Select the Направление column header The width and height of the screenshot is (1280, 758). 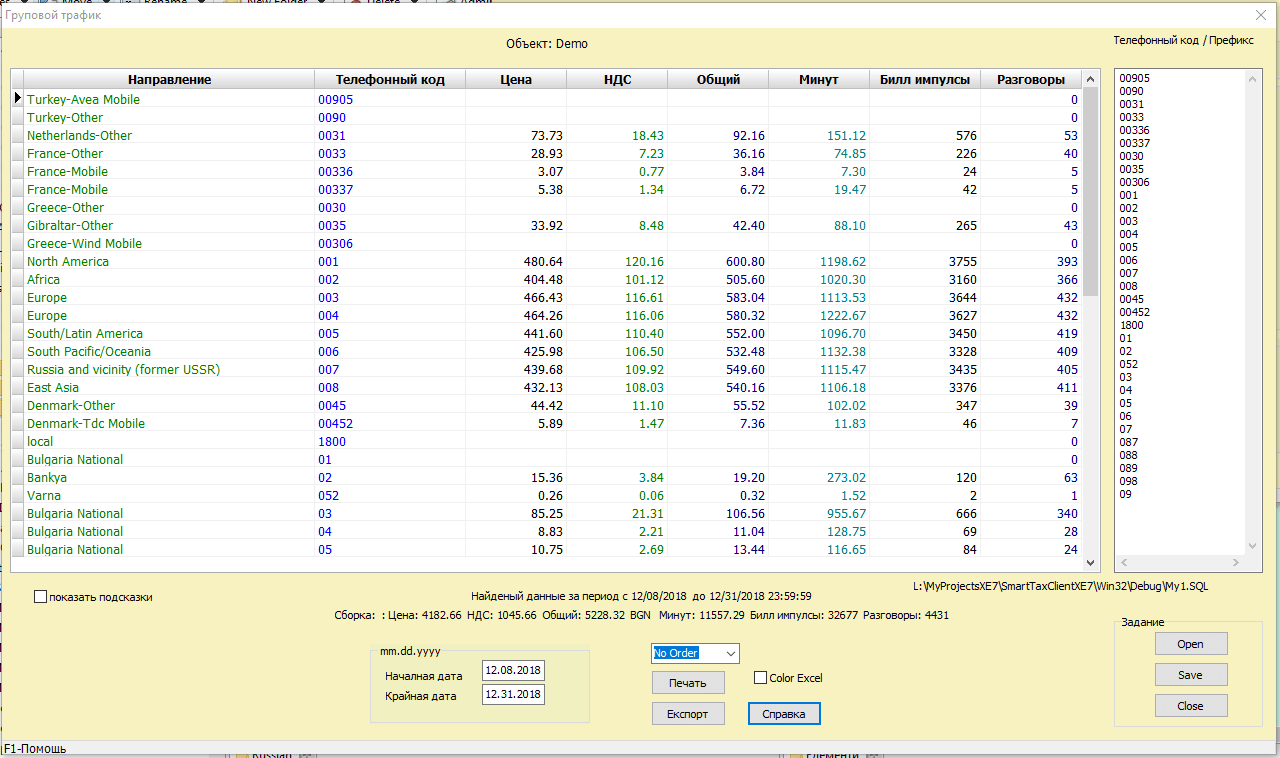[x=169, y=80]
